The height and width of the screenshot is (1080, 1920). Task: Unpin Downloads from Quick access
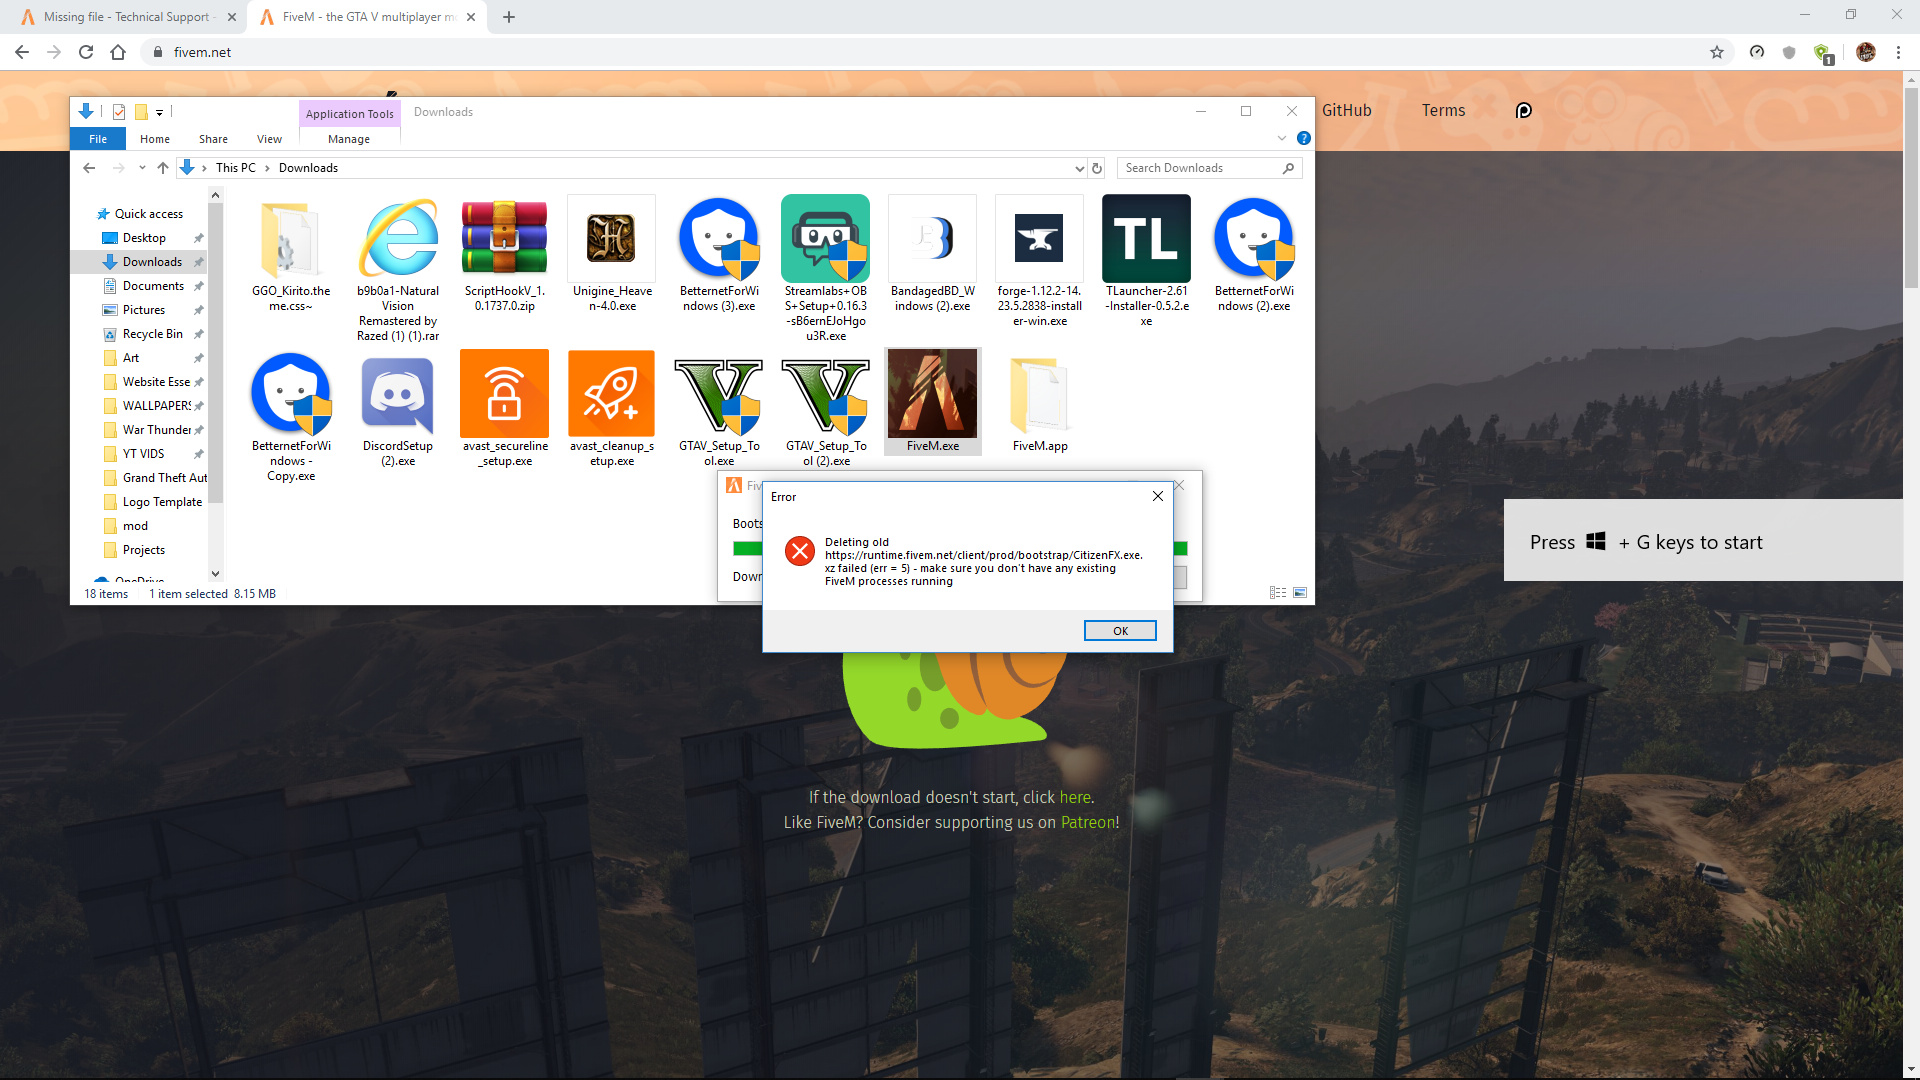[x=199, y=261]
